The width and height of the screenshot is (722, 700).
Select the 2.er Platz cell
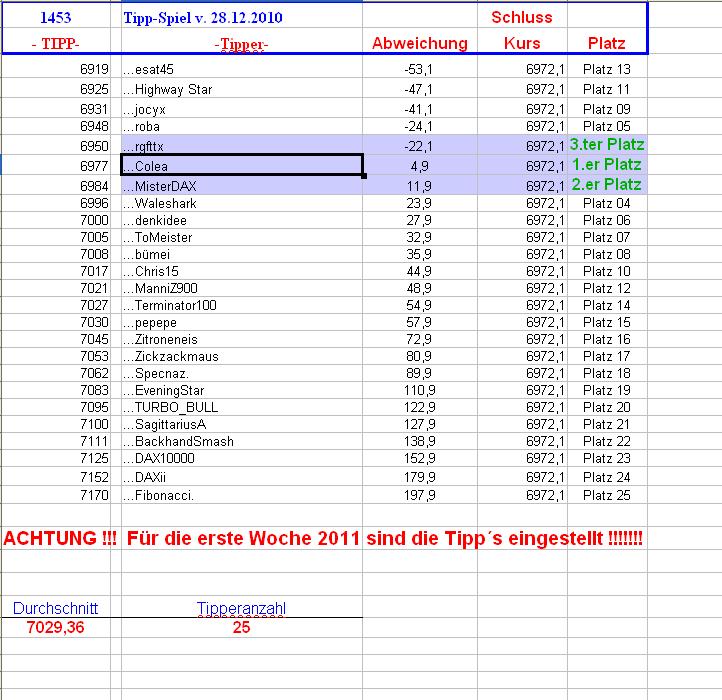tap(607, 185)
